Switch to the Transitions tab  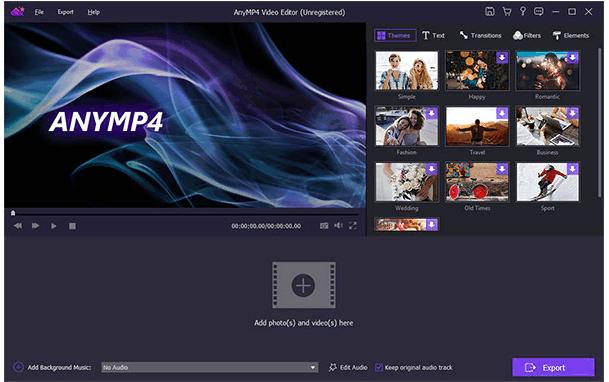pyautogui.click(x=480, y=35)
